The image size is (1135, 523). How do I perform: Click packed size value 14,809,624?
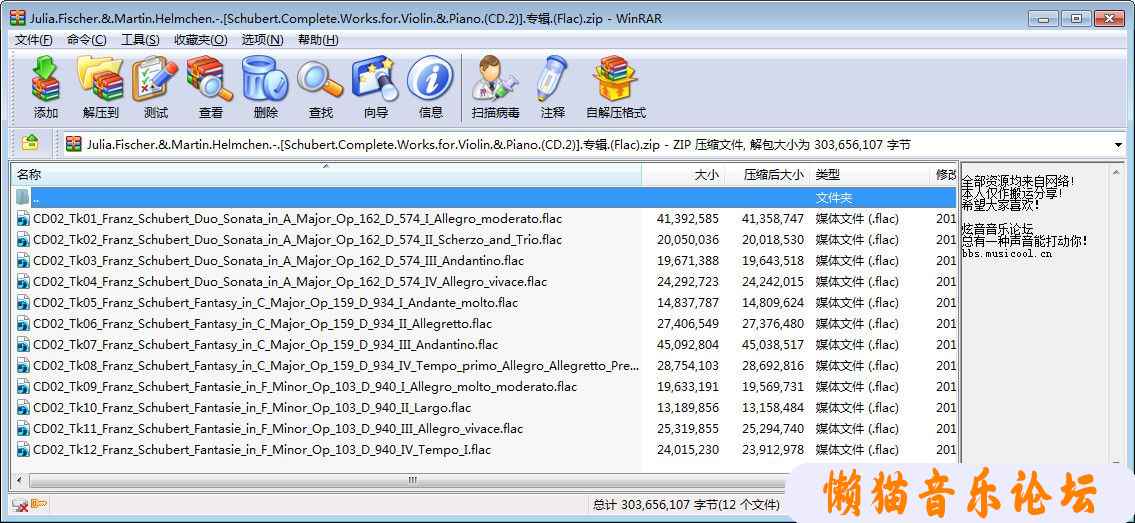click(772, 302)
